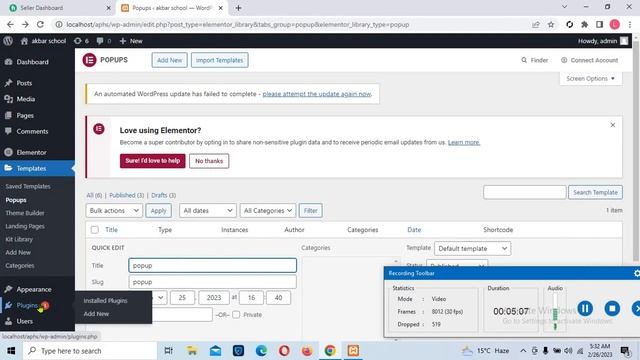The width and height of the screenshot is (640, 360).
Task: Open Comments in the sidebar
Action: 27,131
